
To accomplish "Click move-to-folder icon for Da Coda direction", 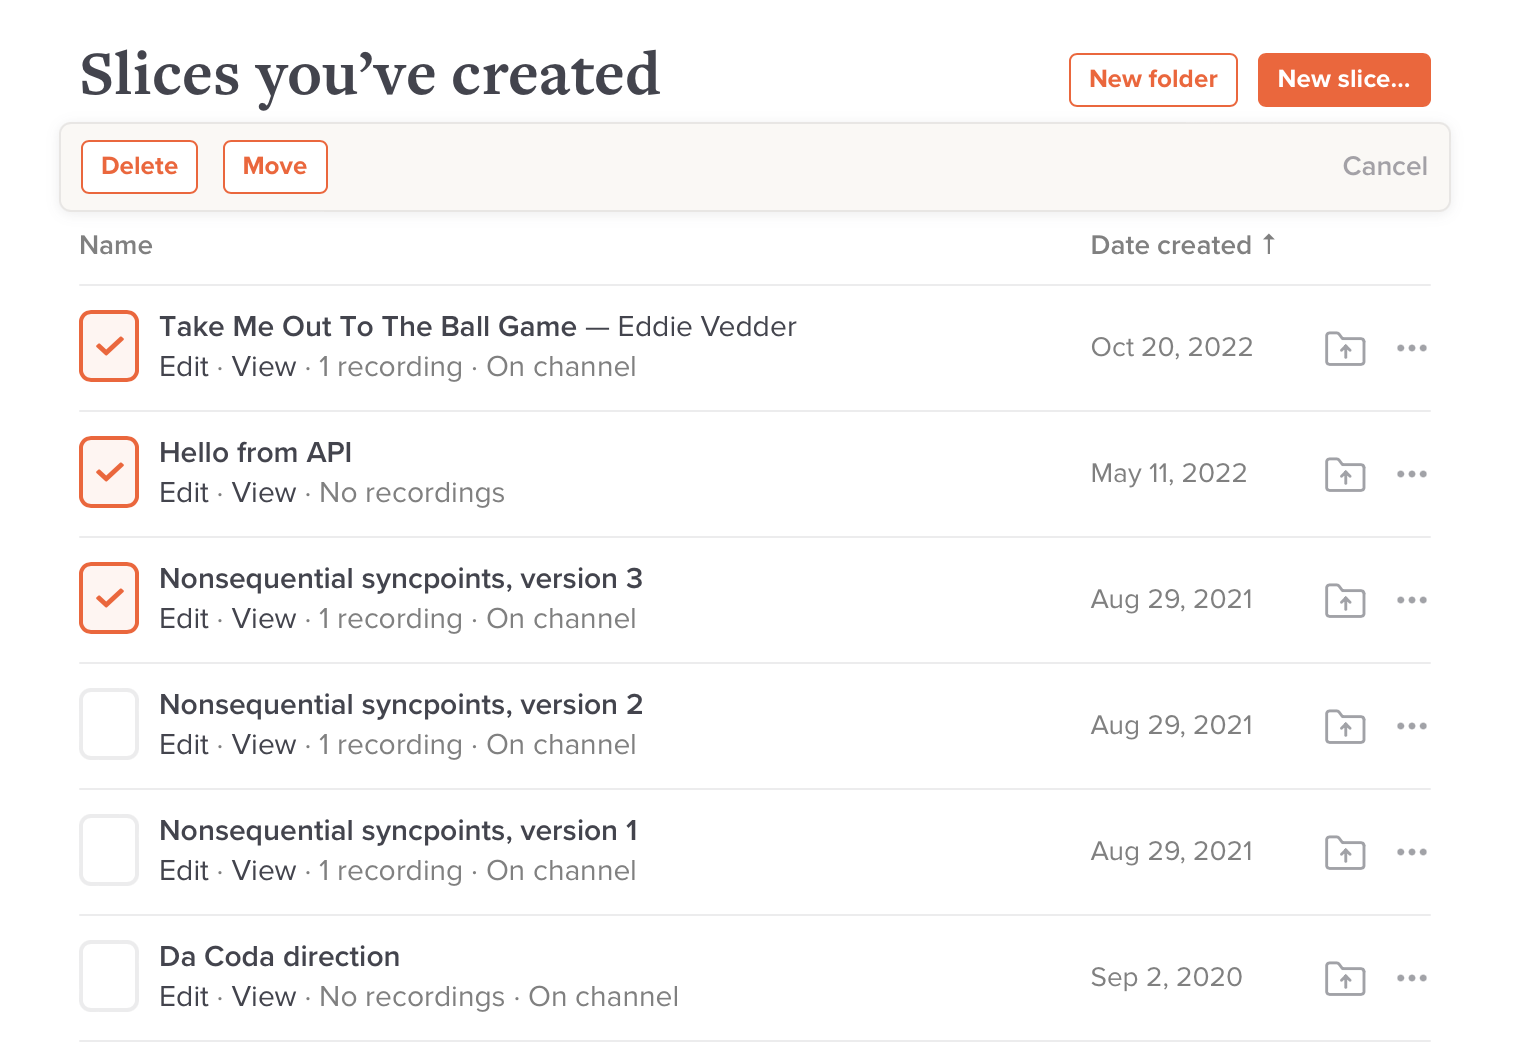I will point(1345,979).
